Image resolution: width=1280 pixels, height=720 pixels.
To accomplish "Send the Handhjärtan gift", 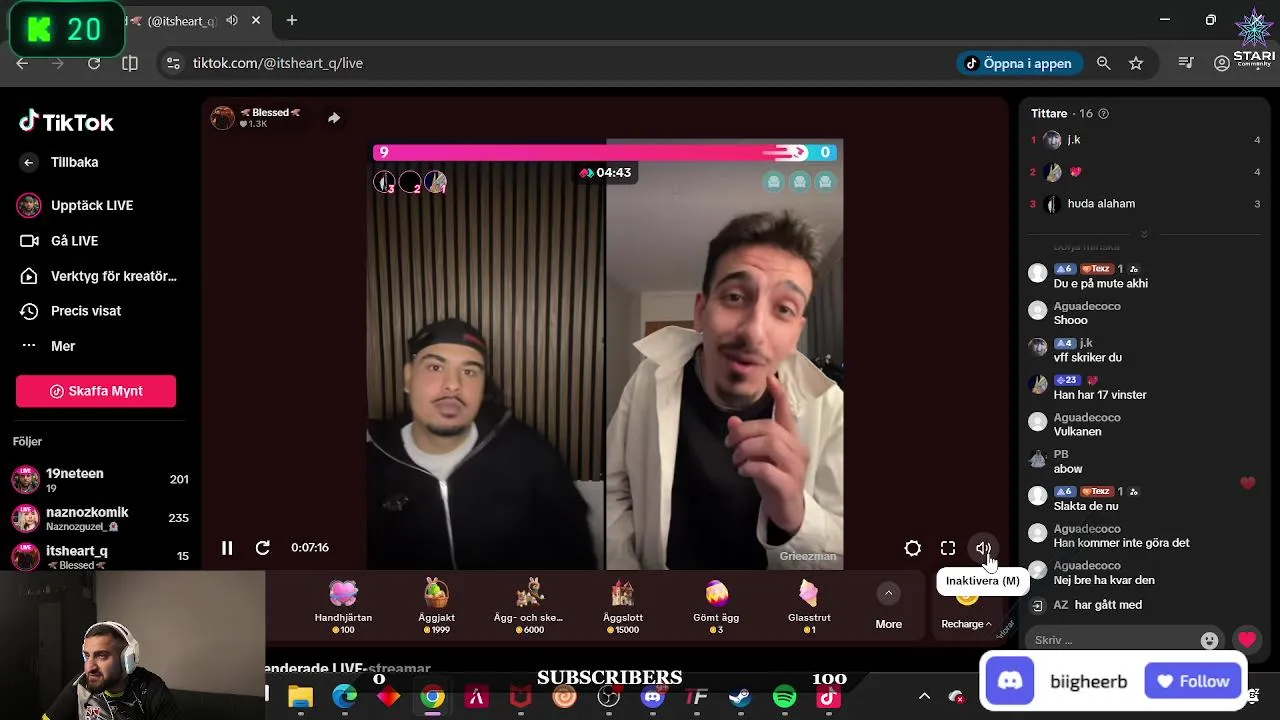I will click(343, 606).
